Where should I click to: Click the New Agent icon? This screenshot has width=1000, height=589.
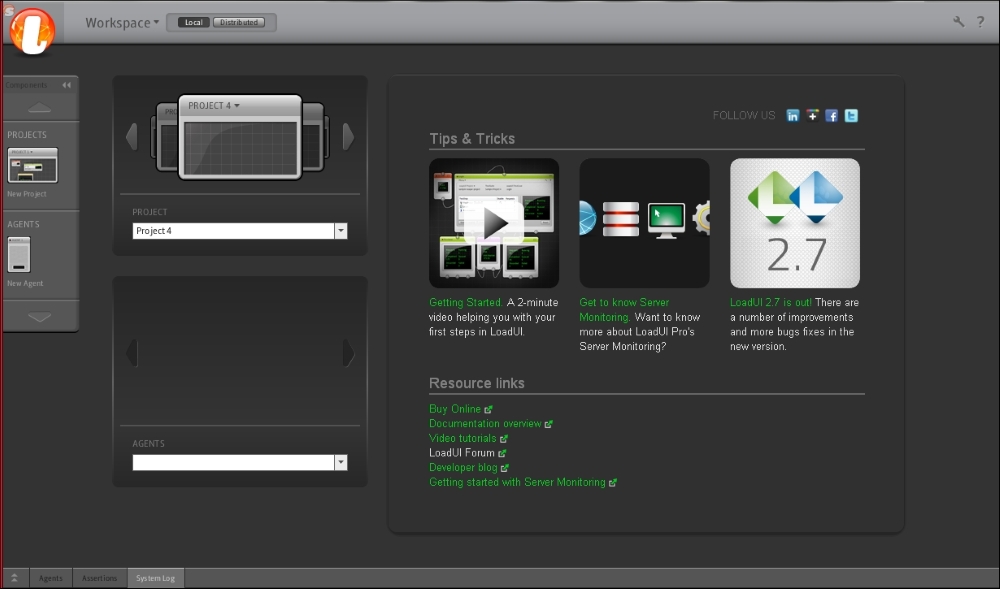click(19, 254)
